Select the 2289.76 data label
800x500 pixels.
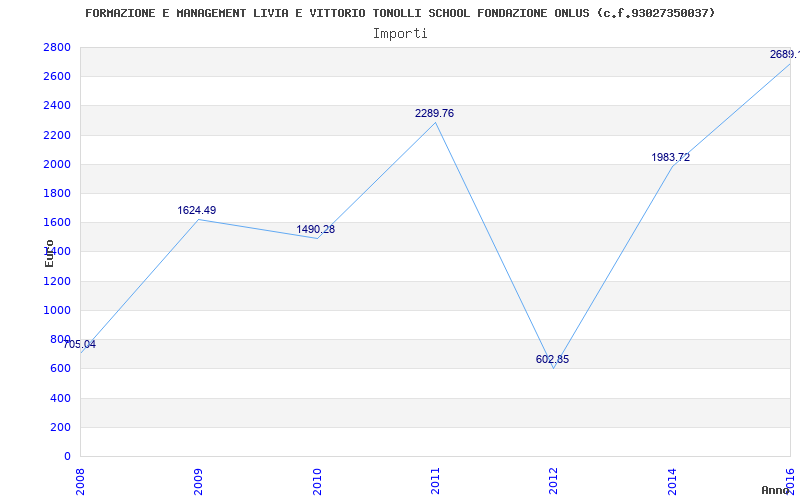(x=434, y=113)
